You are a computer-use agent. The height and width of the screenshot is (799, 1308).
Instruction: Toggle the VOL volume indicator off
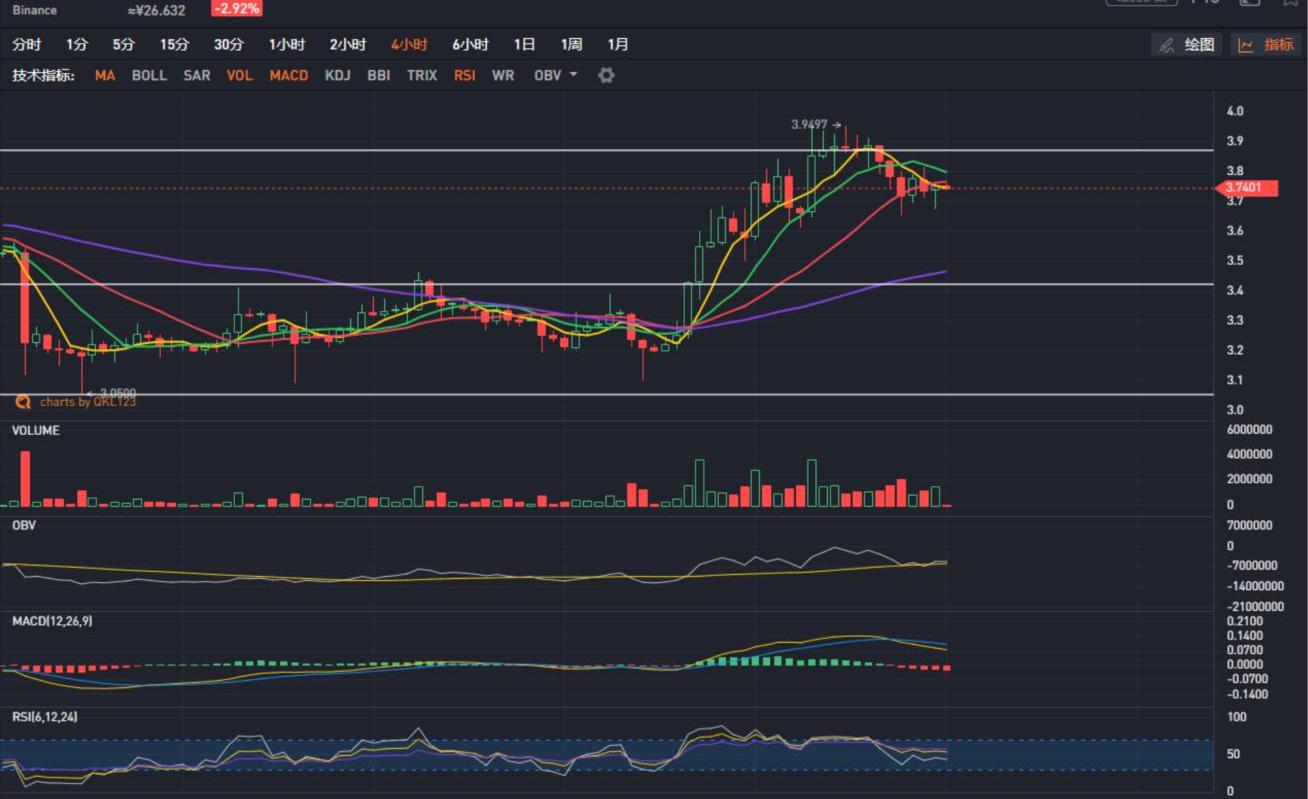(239, 75)
